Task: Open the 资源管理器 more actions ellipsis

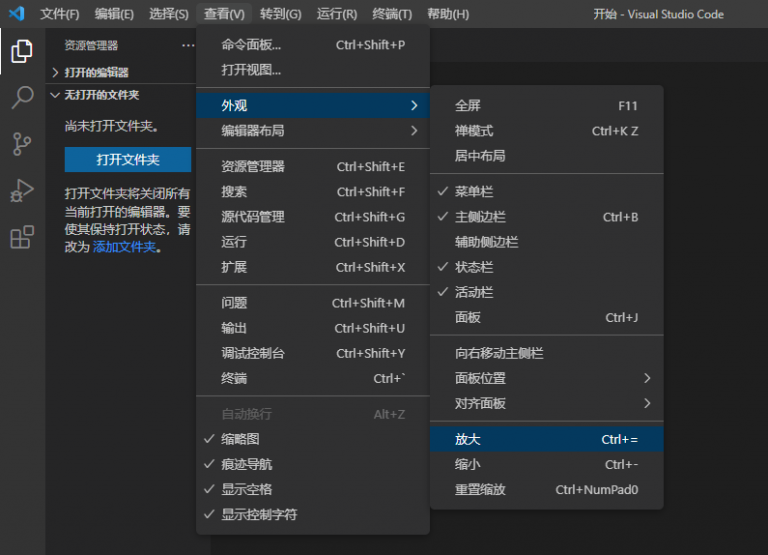Action: [x=188, y=46]
